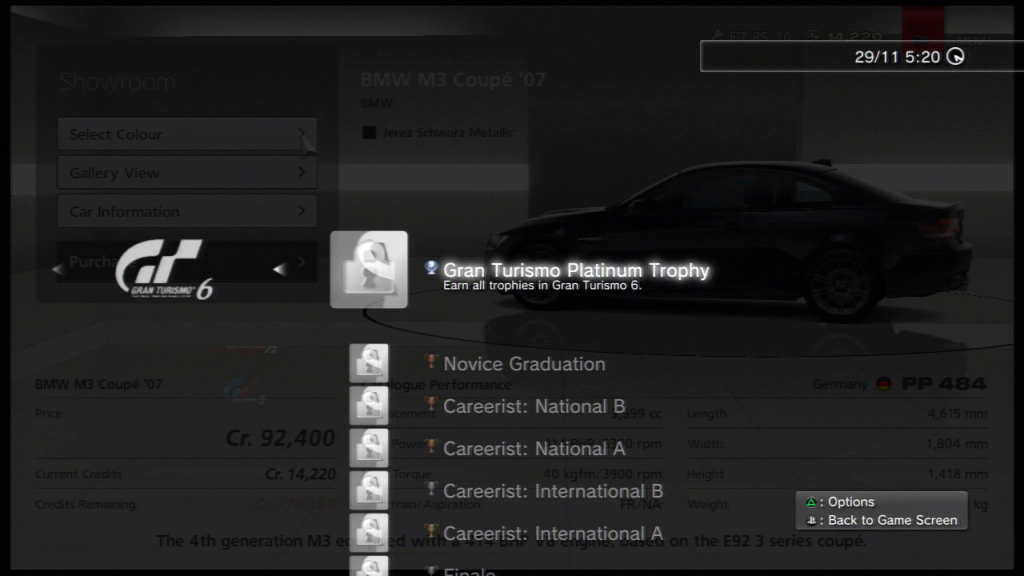Expand the Gallery View chevron
The width and height of the screenshot is (1024, 576).
tap(302, 173)
